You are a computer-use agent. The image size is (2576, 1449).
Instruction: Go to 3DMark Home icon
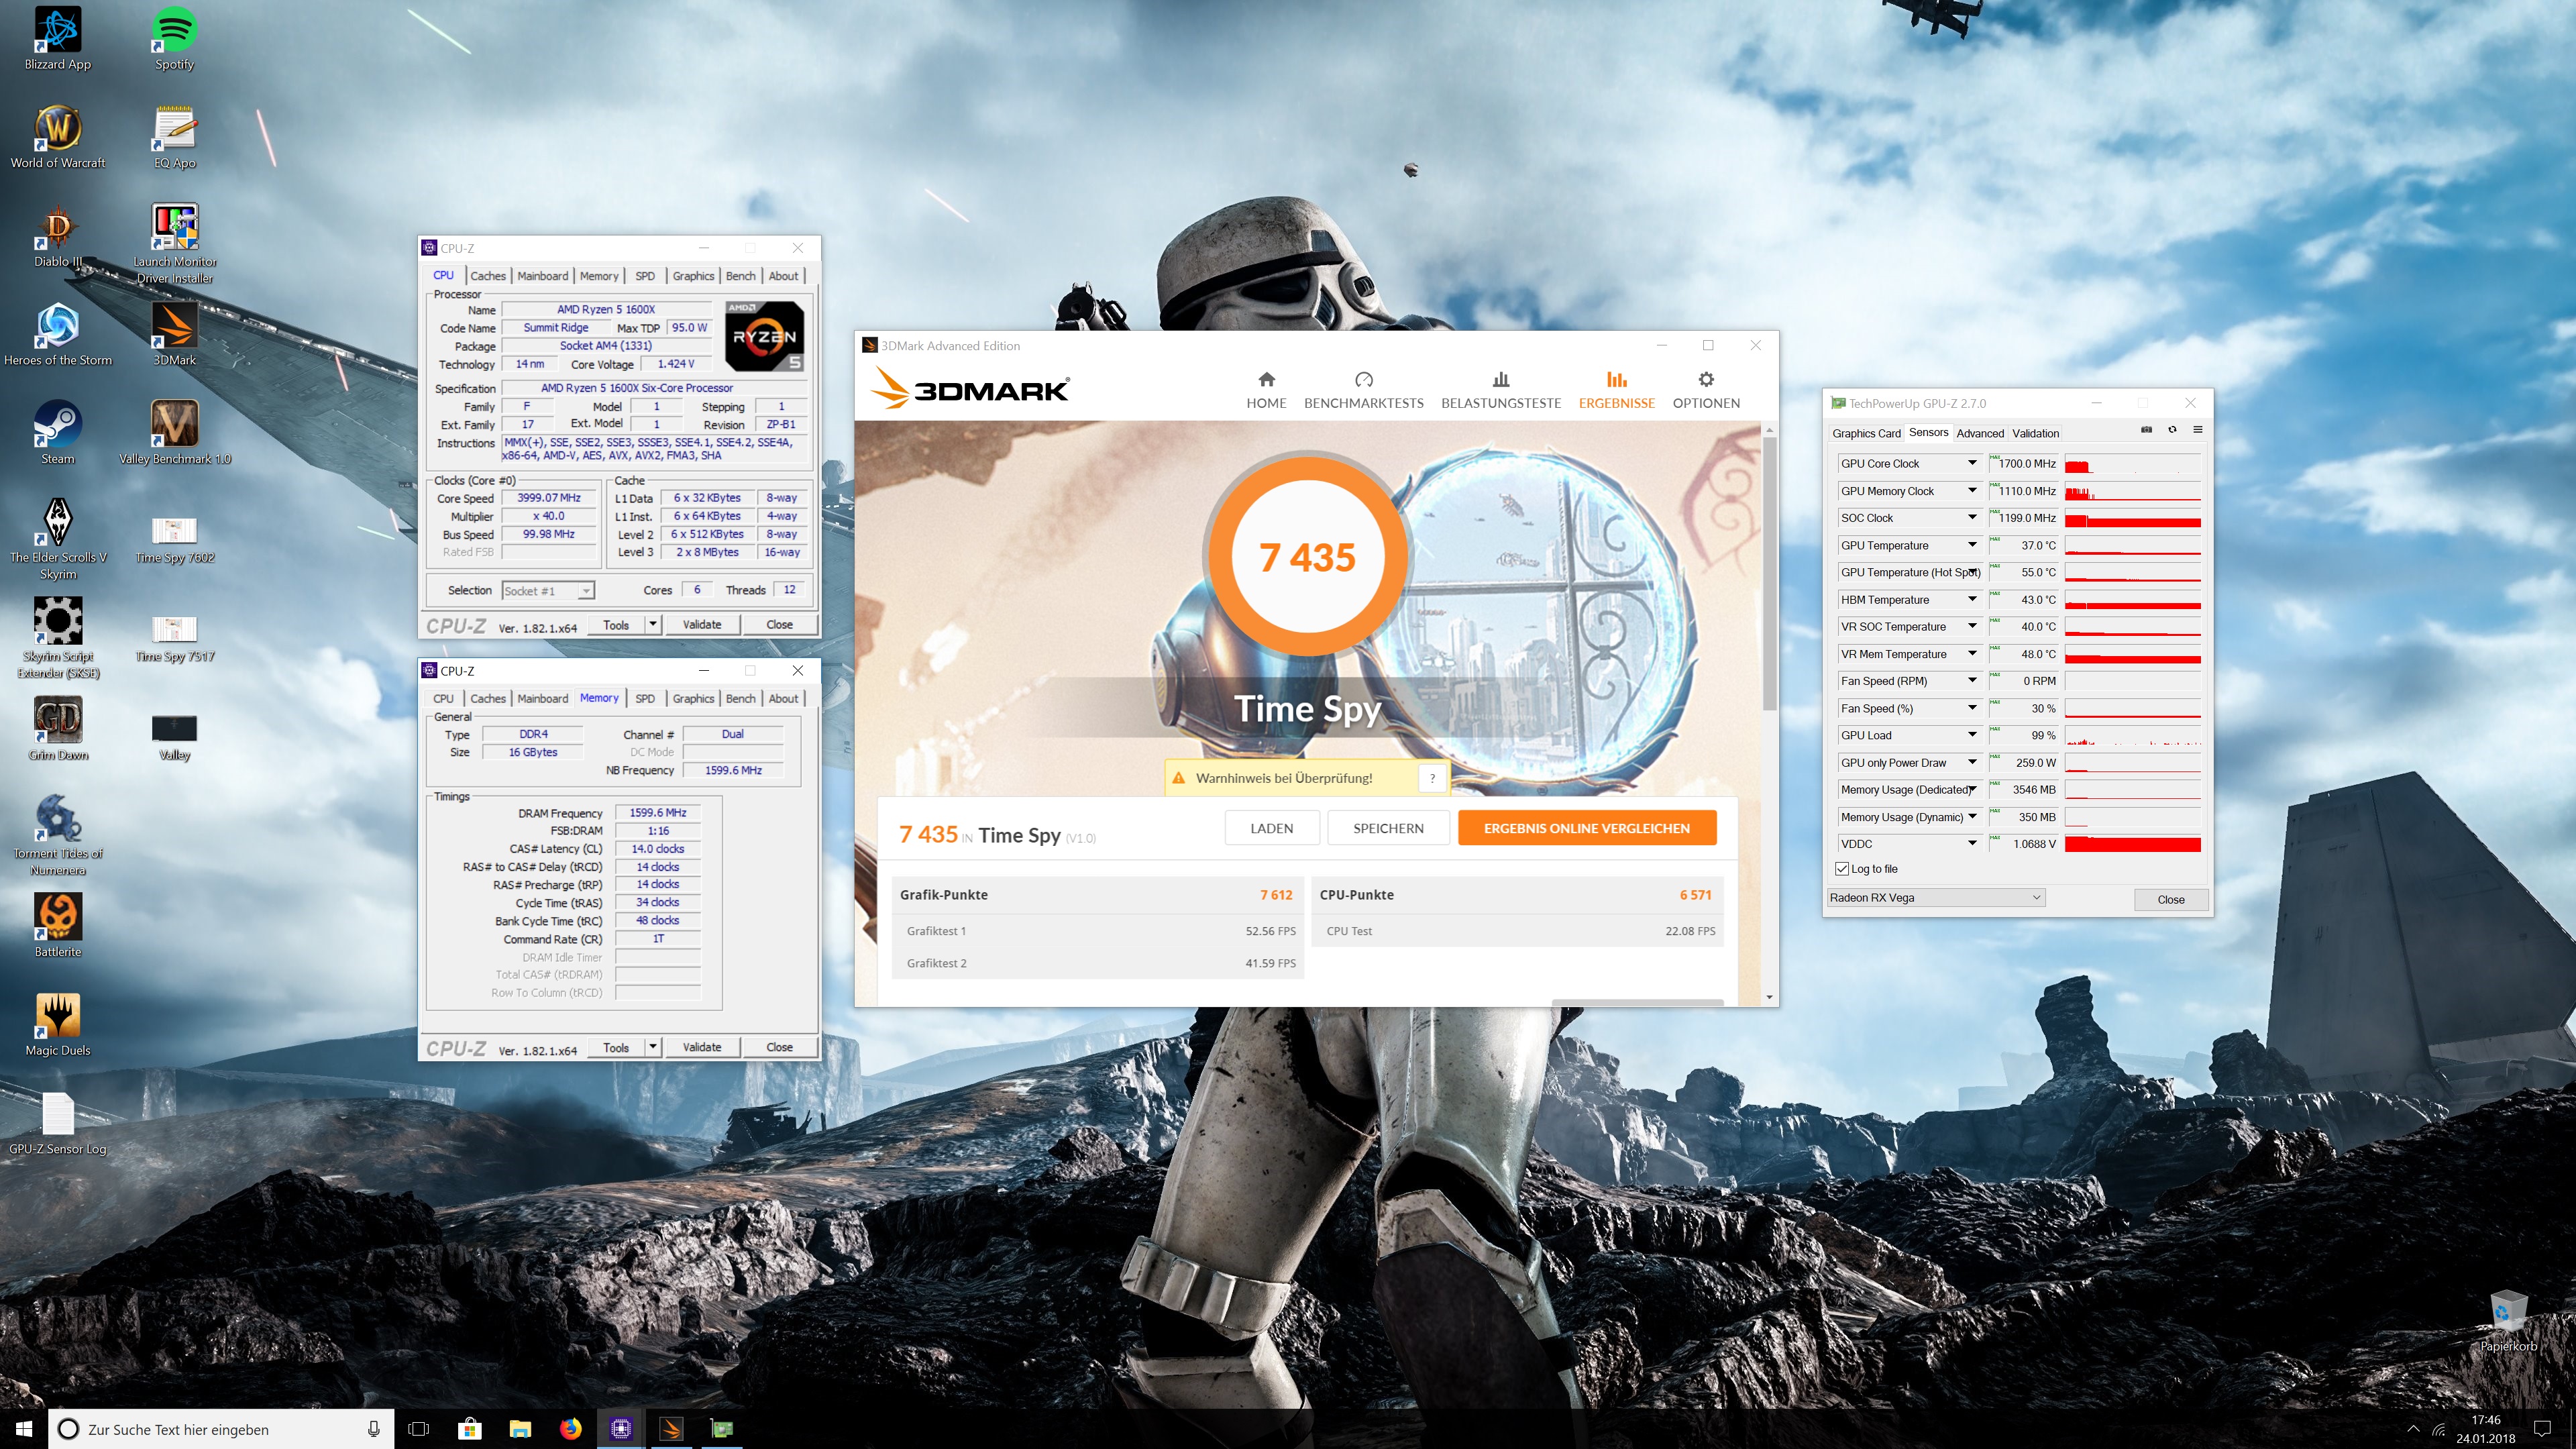[x=1266, y=380]
